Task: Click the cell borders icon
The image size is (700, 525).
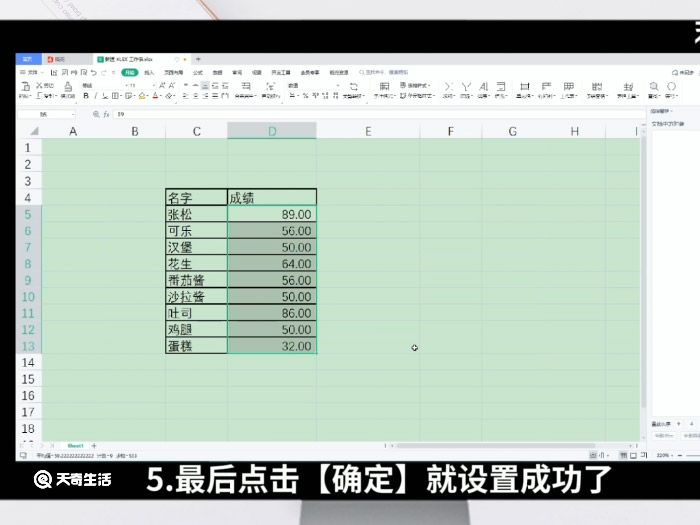Action: click(115, 96)
